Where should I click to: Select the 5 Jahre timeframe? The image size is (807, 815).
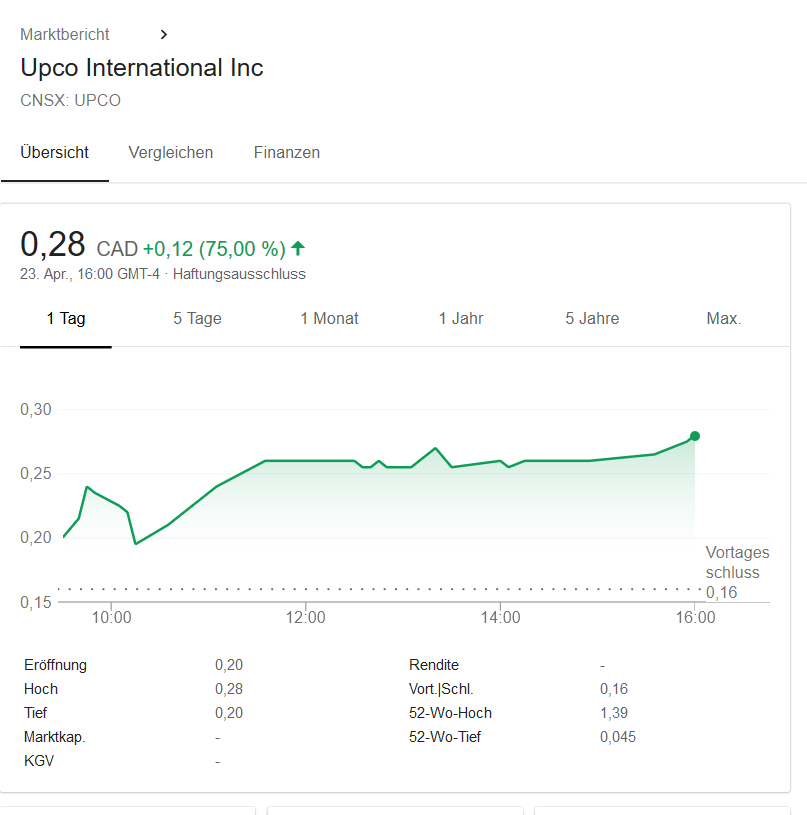click(x=591, y=318)
